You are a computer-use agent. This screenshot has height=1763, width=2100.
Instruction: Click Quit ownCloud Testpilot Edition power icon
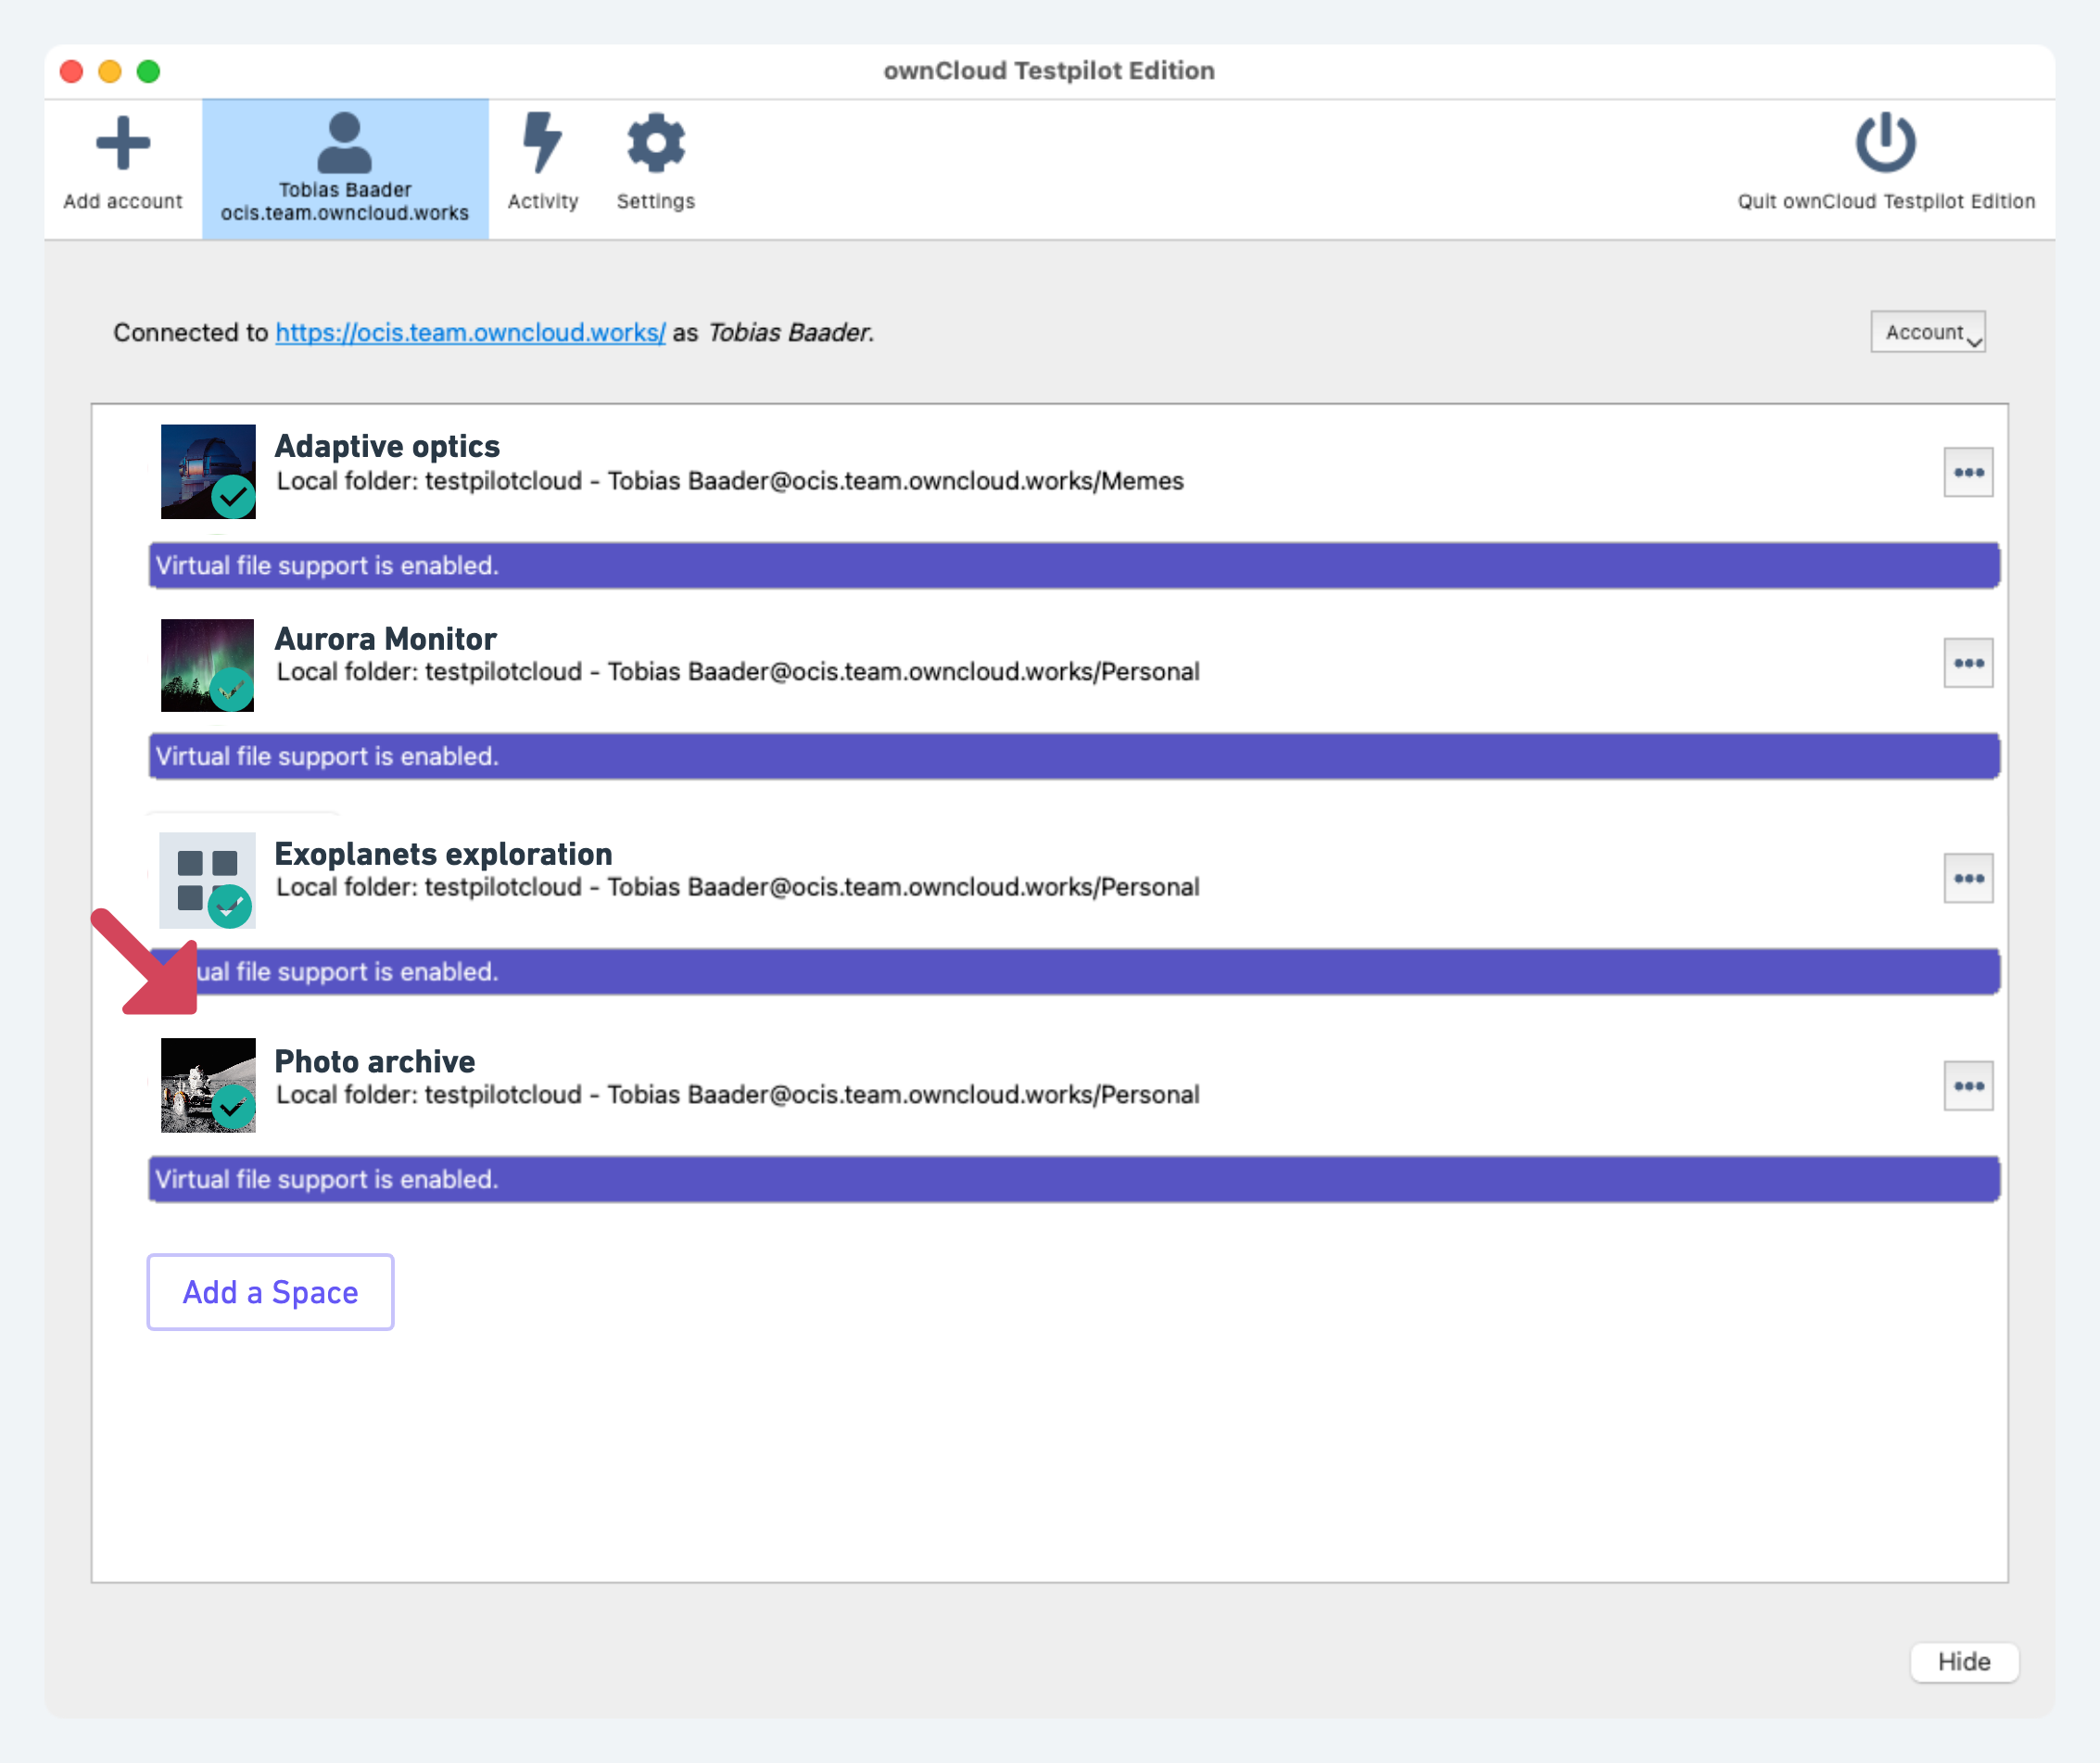1885,142
